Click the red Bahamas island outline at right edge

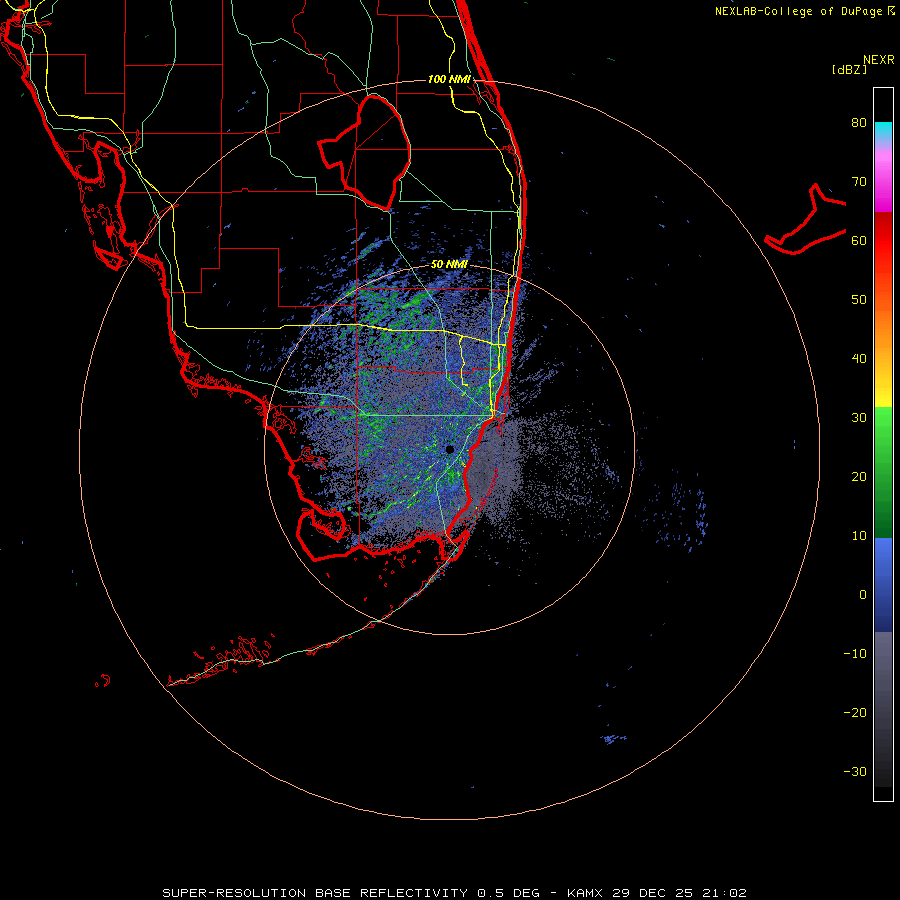click(806, 219)
